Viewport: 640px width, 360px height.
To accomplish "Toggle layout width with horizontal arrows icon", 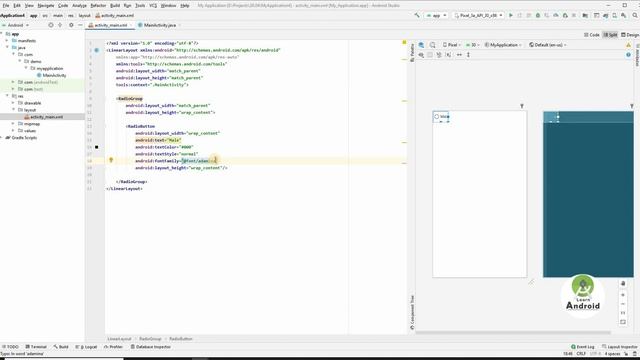I will coord(459,55).
